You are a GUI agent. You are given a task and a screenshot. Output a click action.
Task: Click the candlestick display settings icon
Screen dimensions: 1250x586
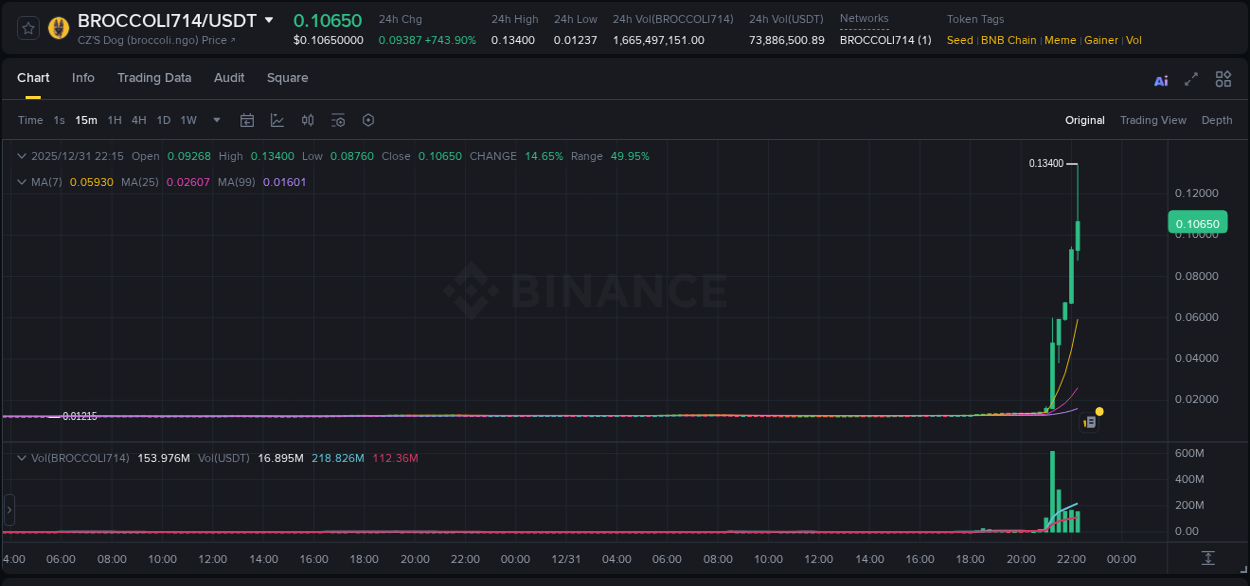click(x=307, y=120)
